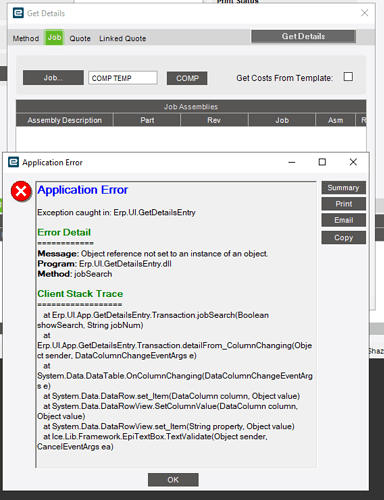Viewport: 384px width, 500px height.
Task: Email the error report
Action: tap(343, 220)
